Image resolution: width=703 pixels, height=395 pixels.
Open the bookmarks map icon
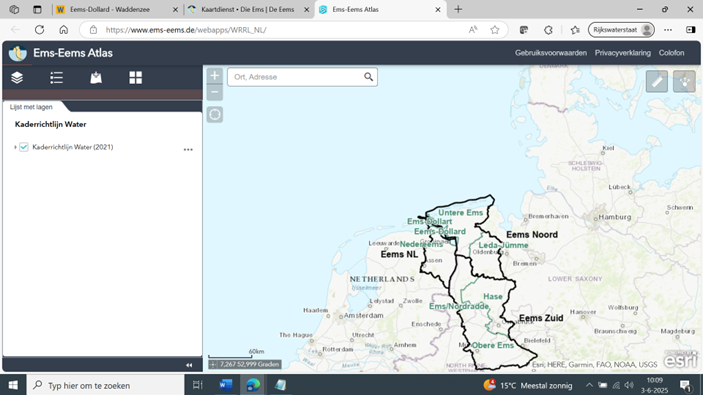[96, 78]
